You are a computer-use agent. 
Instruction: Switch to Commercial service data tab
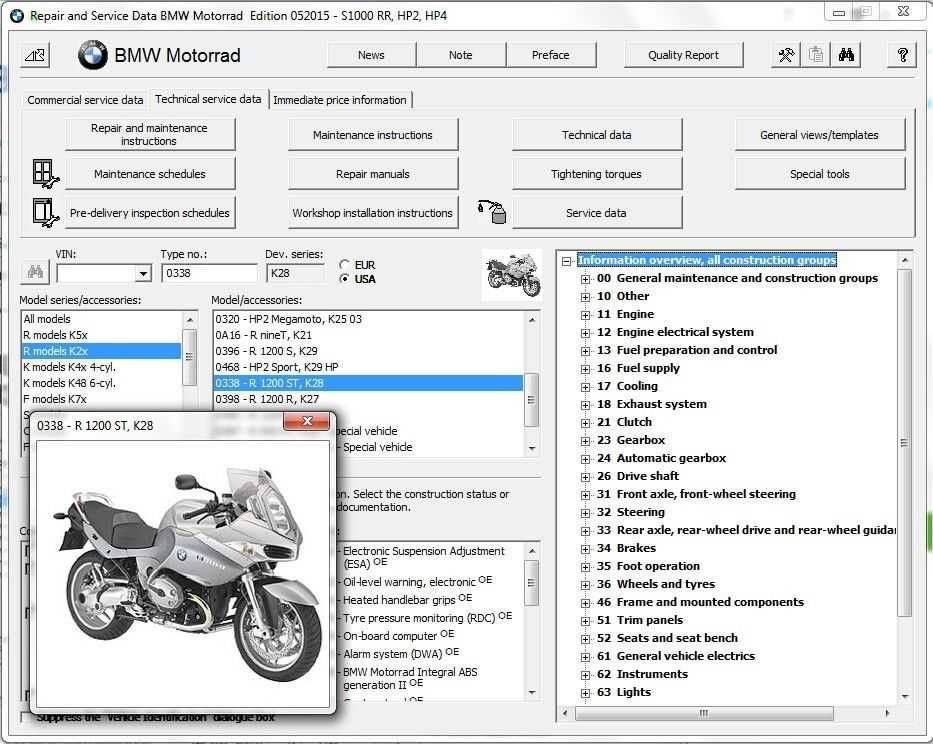click(85, 100)
